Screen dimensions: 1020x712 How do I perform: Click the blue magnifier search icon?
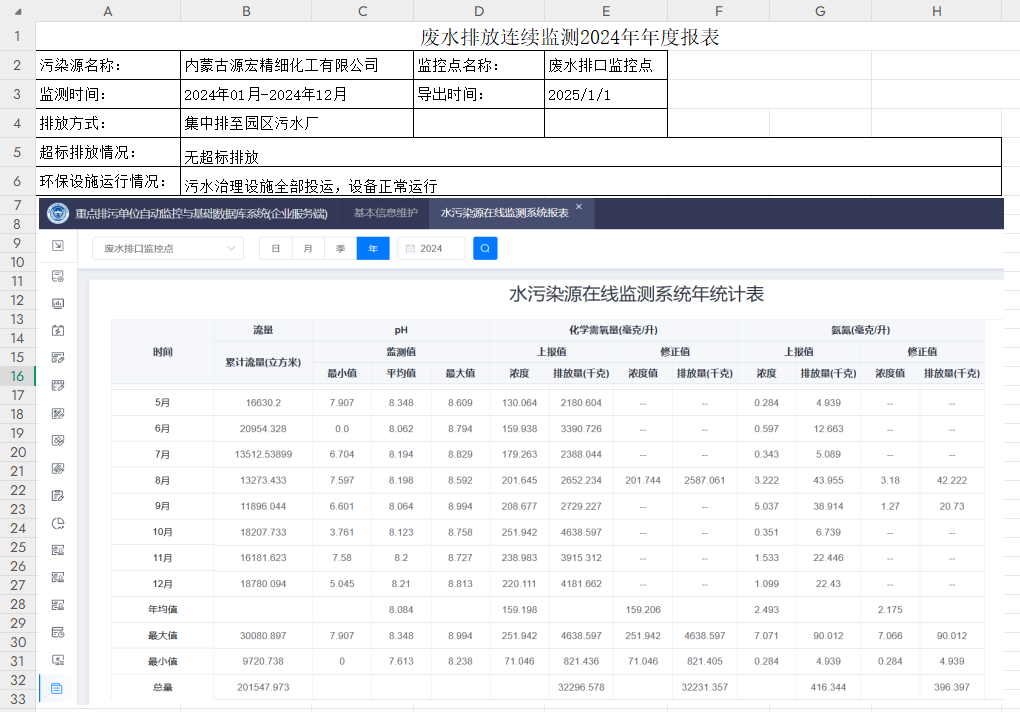485,248
